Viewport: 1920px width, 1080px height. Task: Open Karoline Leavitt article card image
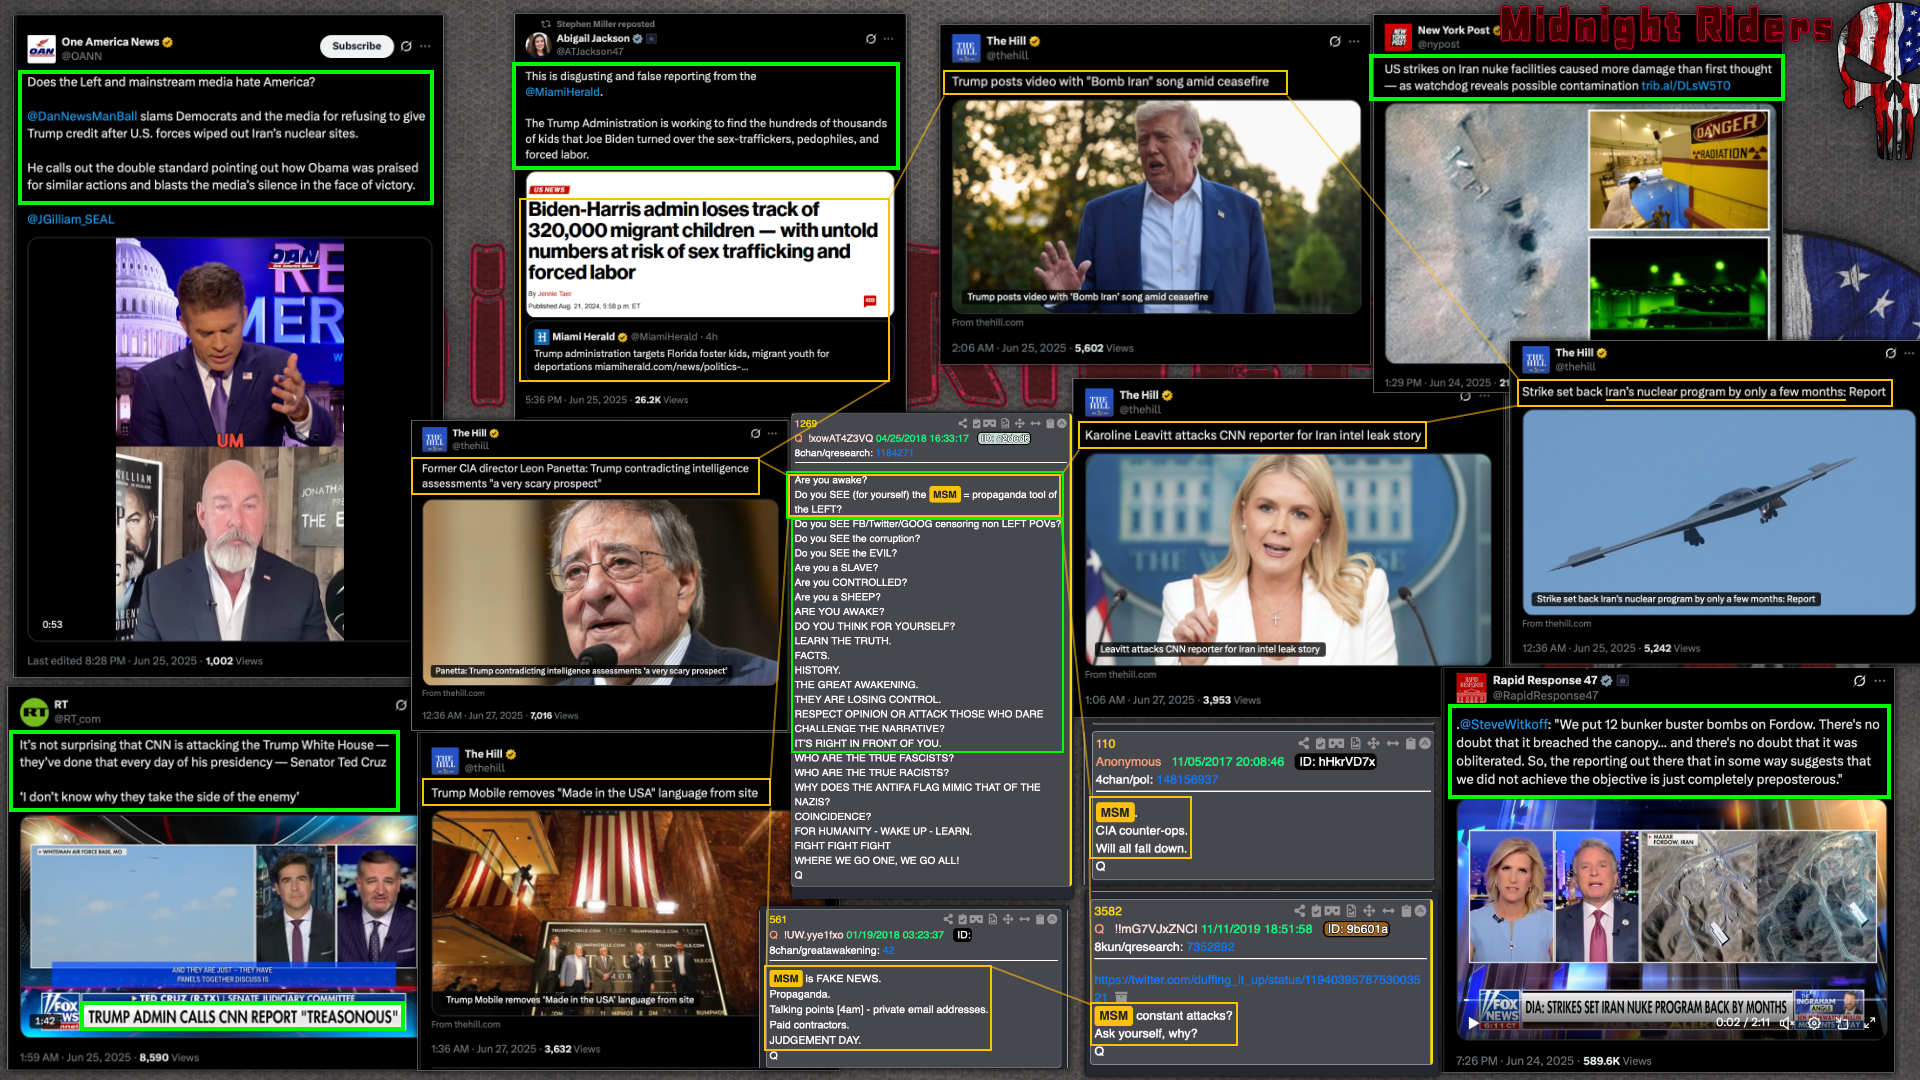click(x=1287, y=559)
